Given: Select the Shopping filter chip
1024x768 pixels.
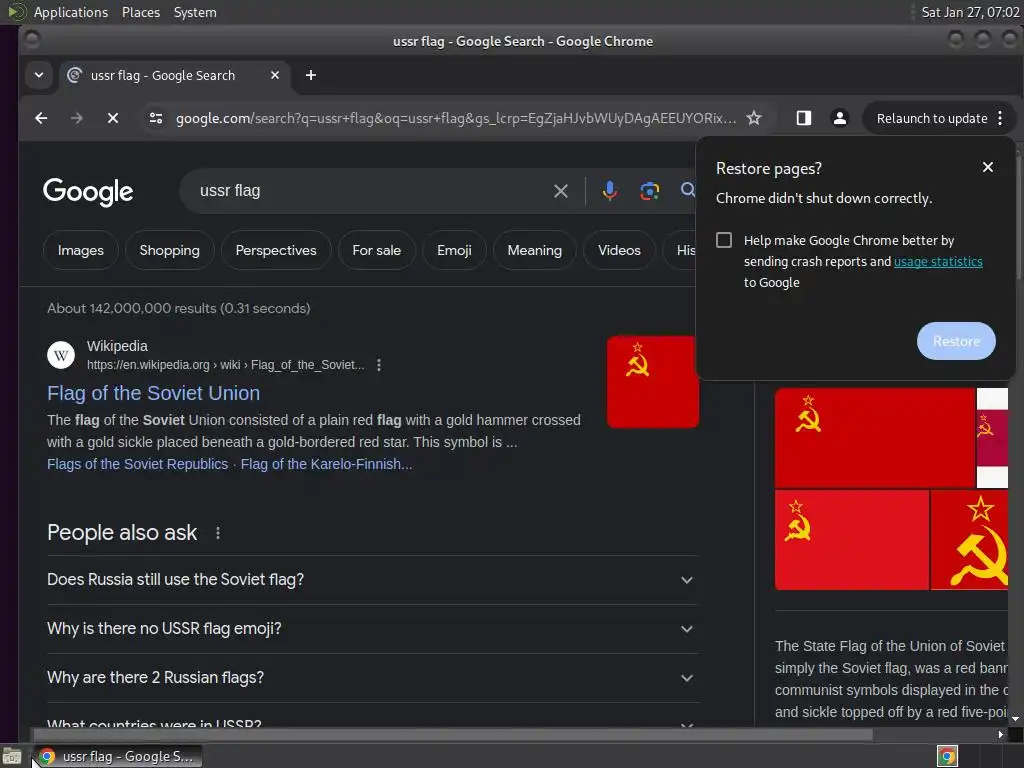Looking at the screenshot, I should pyautogui.click(x=169, y=250).
